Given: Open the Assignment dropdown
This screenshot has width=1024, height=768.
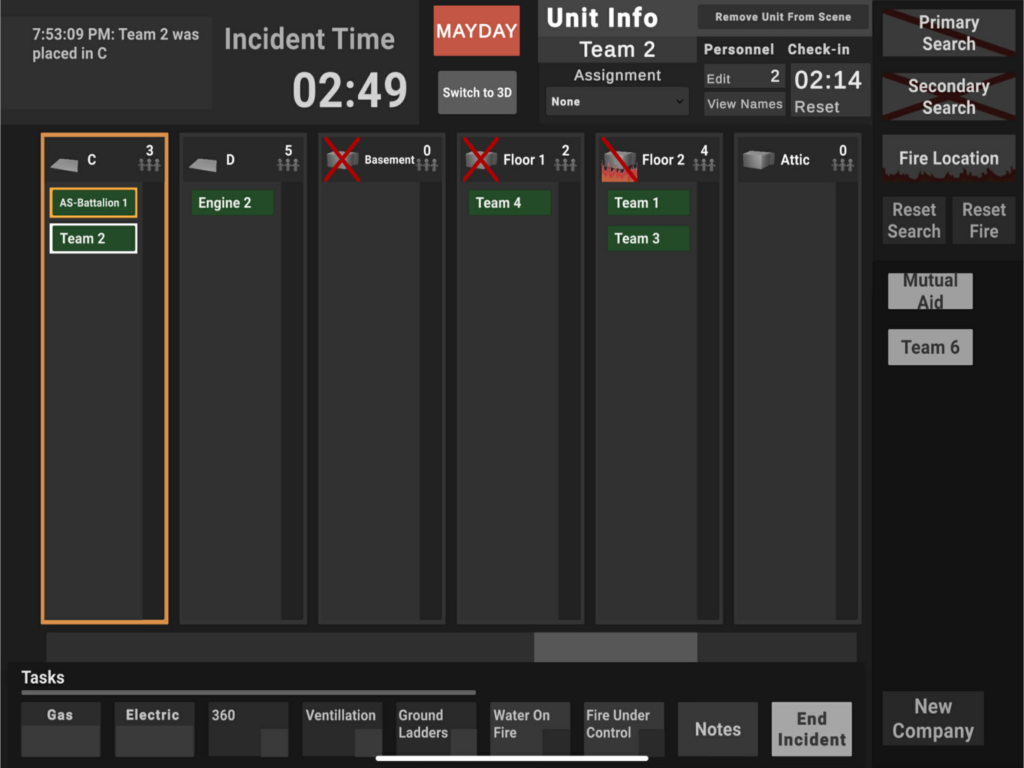Looking at the screenshot, I should click(617, 101).
